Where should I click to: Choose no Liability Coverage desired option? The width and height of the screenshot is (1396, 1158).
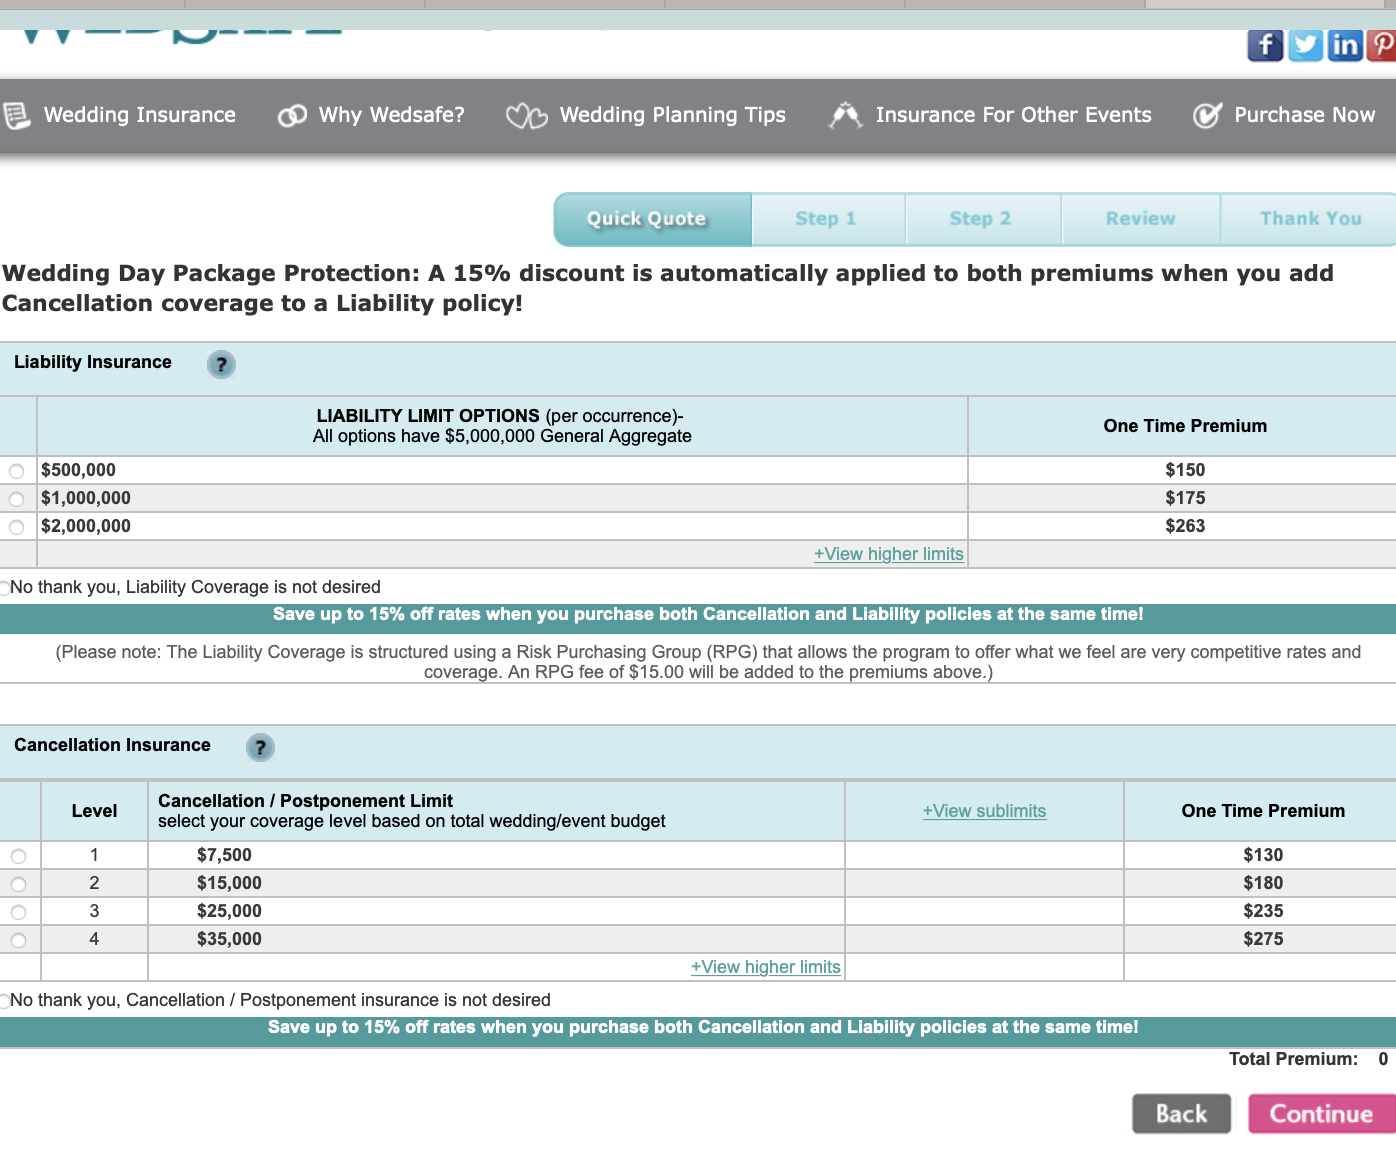[x=4, y=588]
